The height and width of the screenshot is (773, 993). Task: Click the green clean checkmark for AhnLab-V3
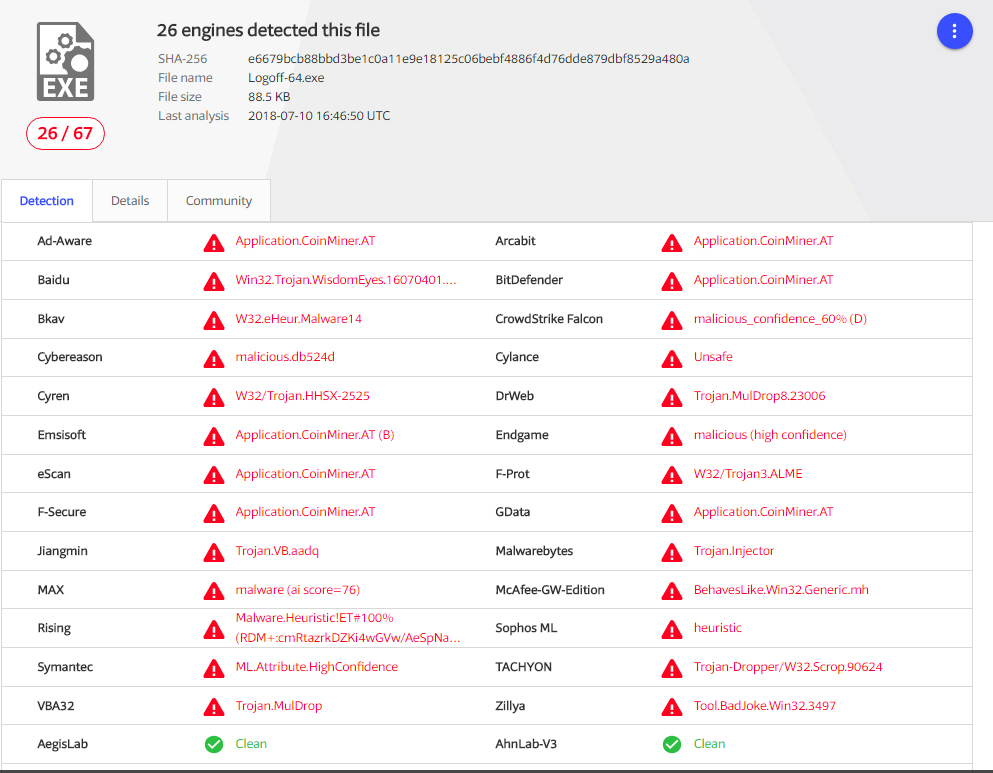click(x=672, y=745)
